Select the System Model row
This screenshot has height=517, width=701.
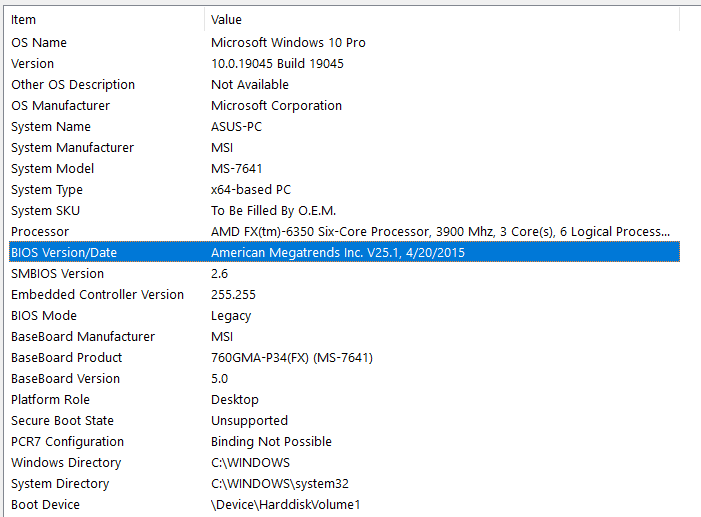[344, 169]
